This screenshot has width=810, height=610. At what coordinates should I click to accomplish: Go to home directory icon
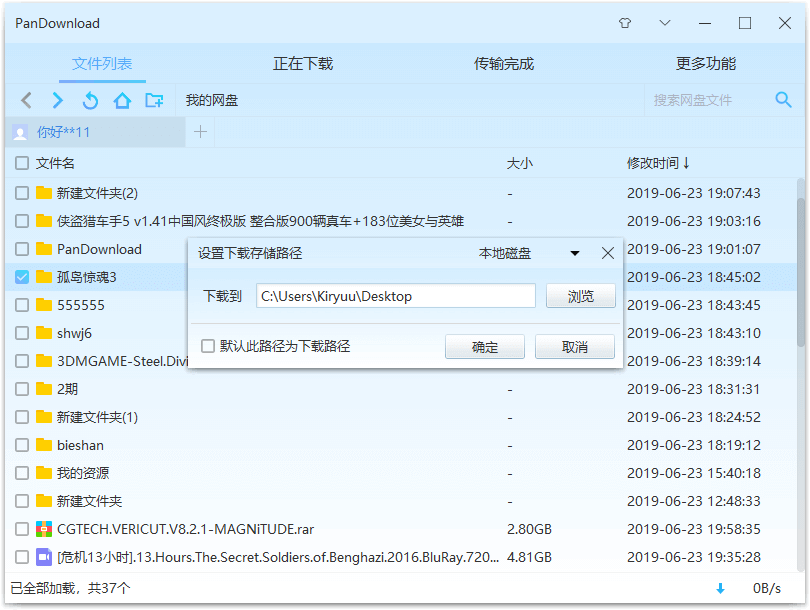coord(122,100)
